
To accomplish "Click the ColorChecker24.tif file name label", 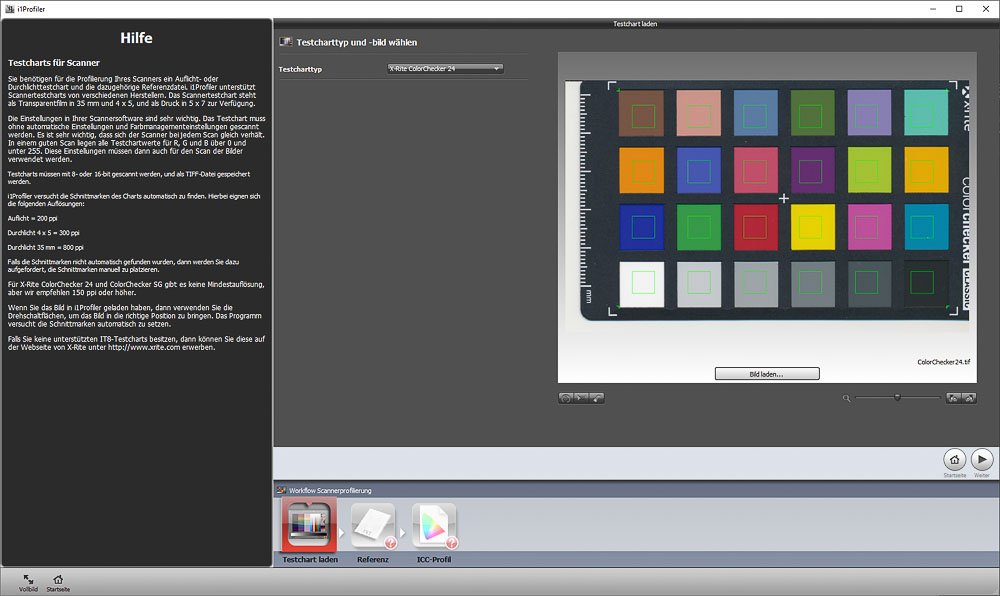I will pos(943,362).
